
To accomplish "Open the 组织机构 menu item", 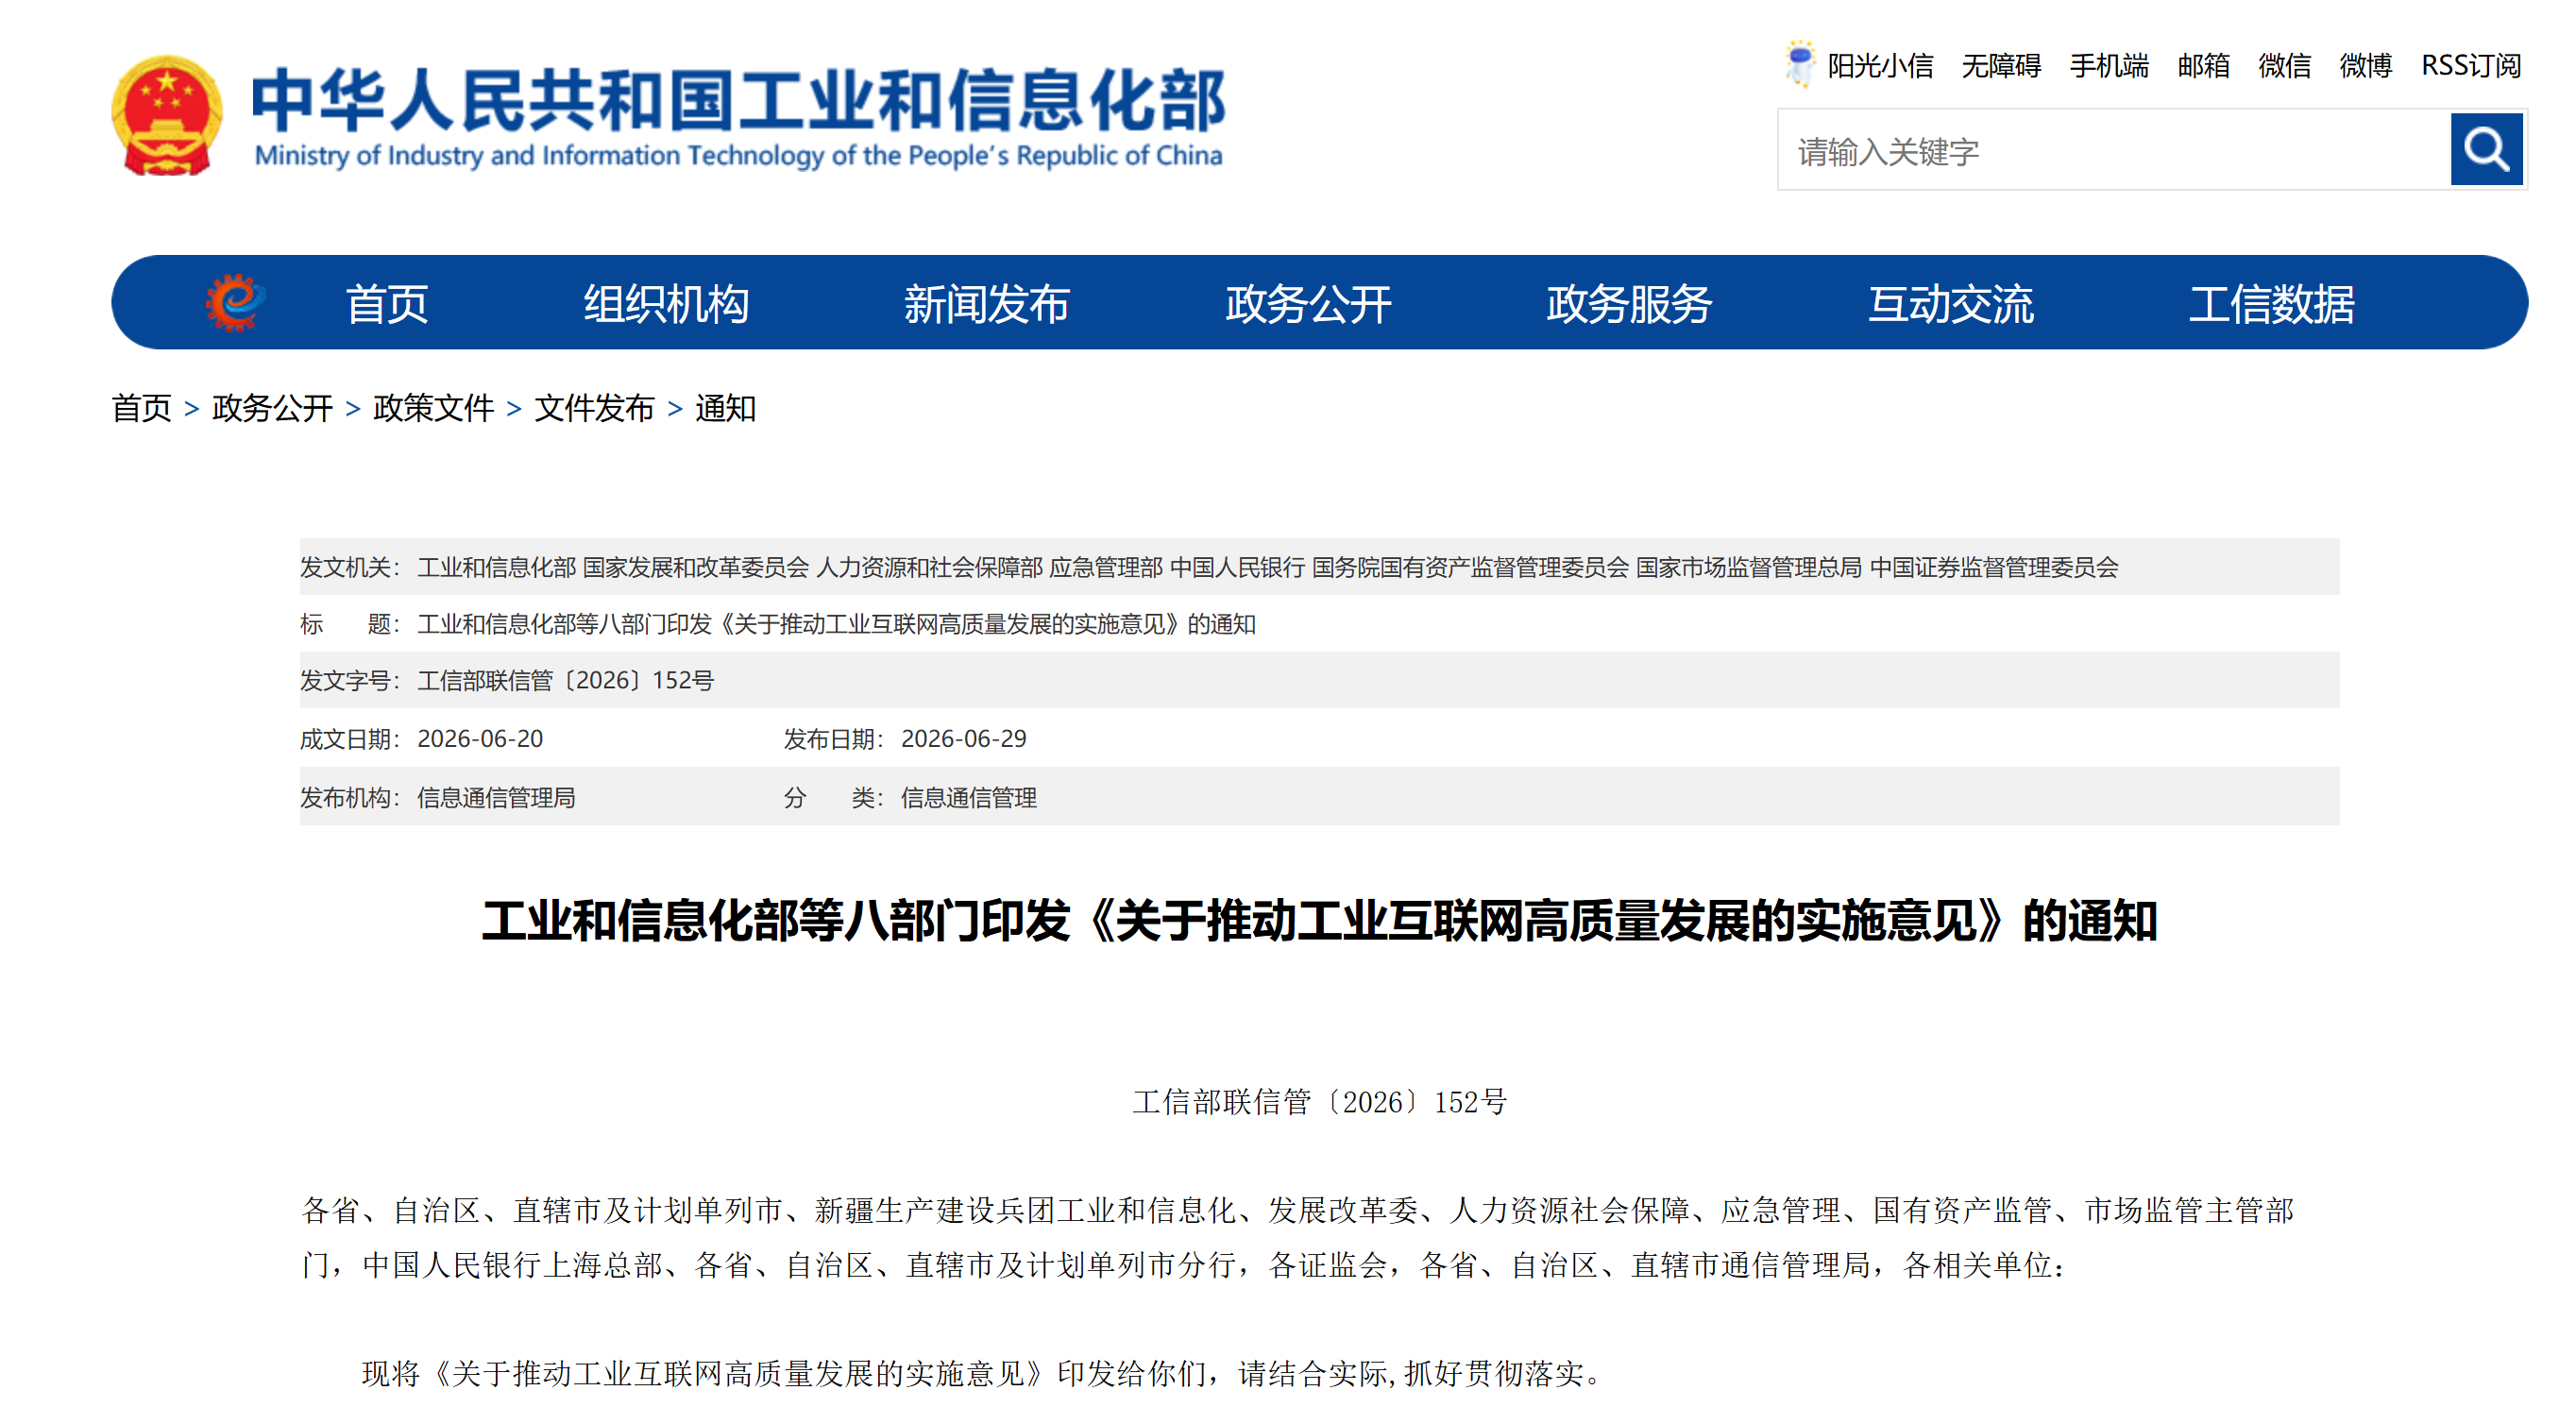I will [x=666, y=304].
